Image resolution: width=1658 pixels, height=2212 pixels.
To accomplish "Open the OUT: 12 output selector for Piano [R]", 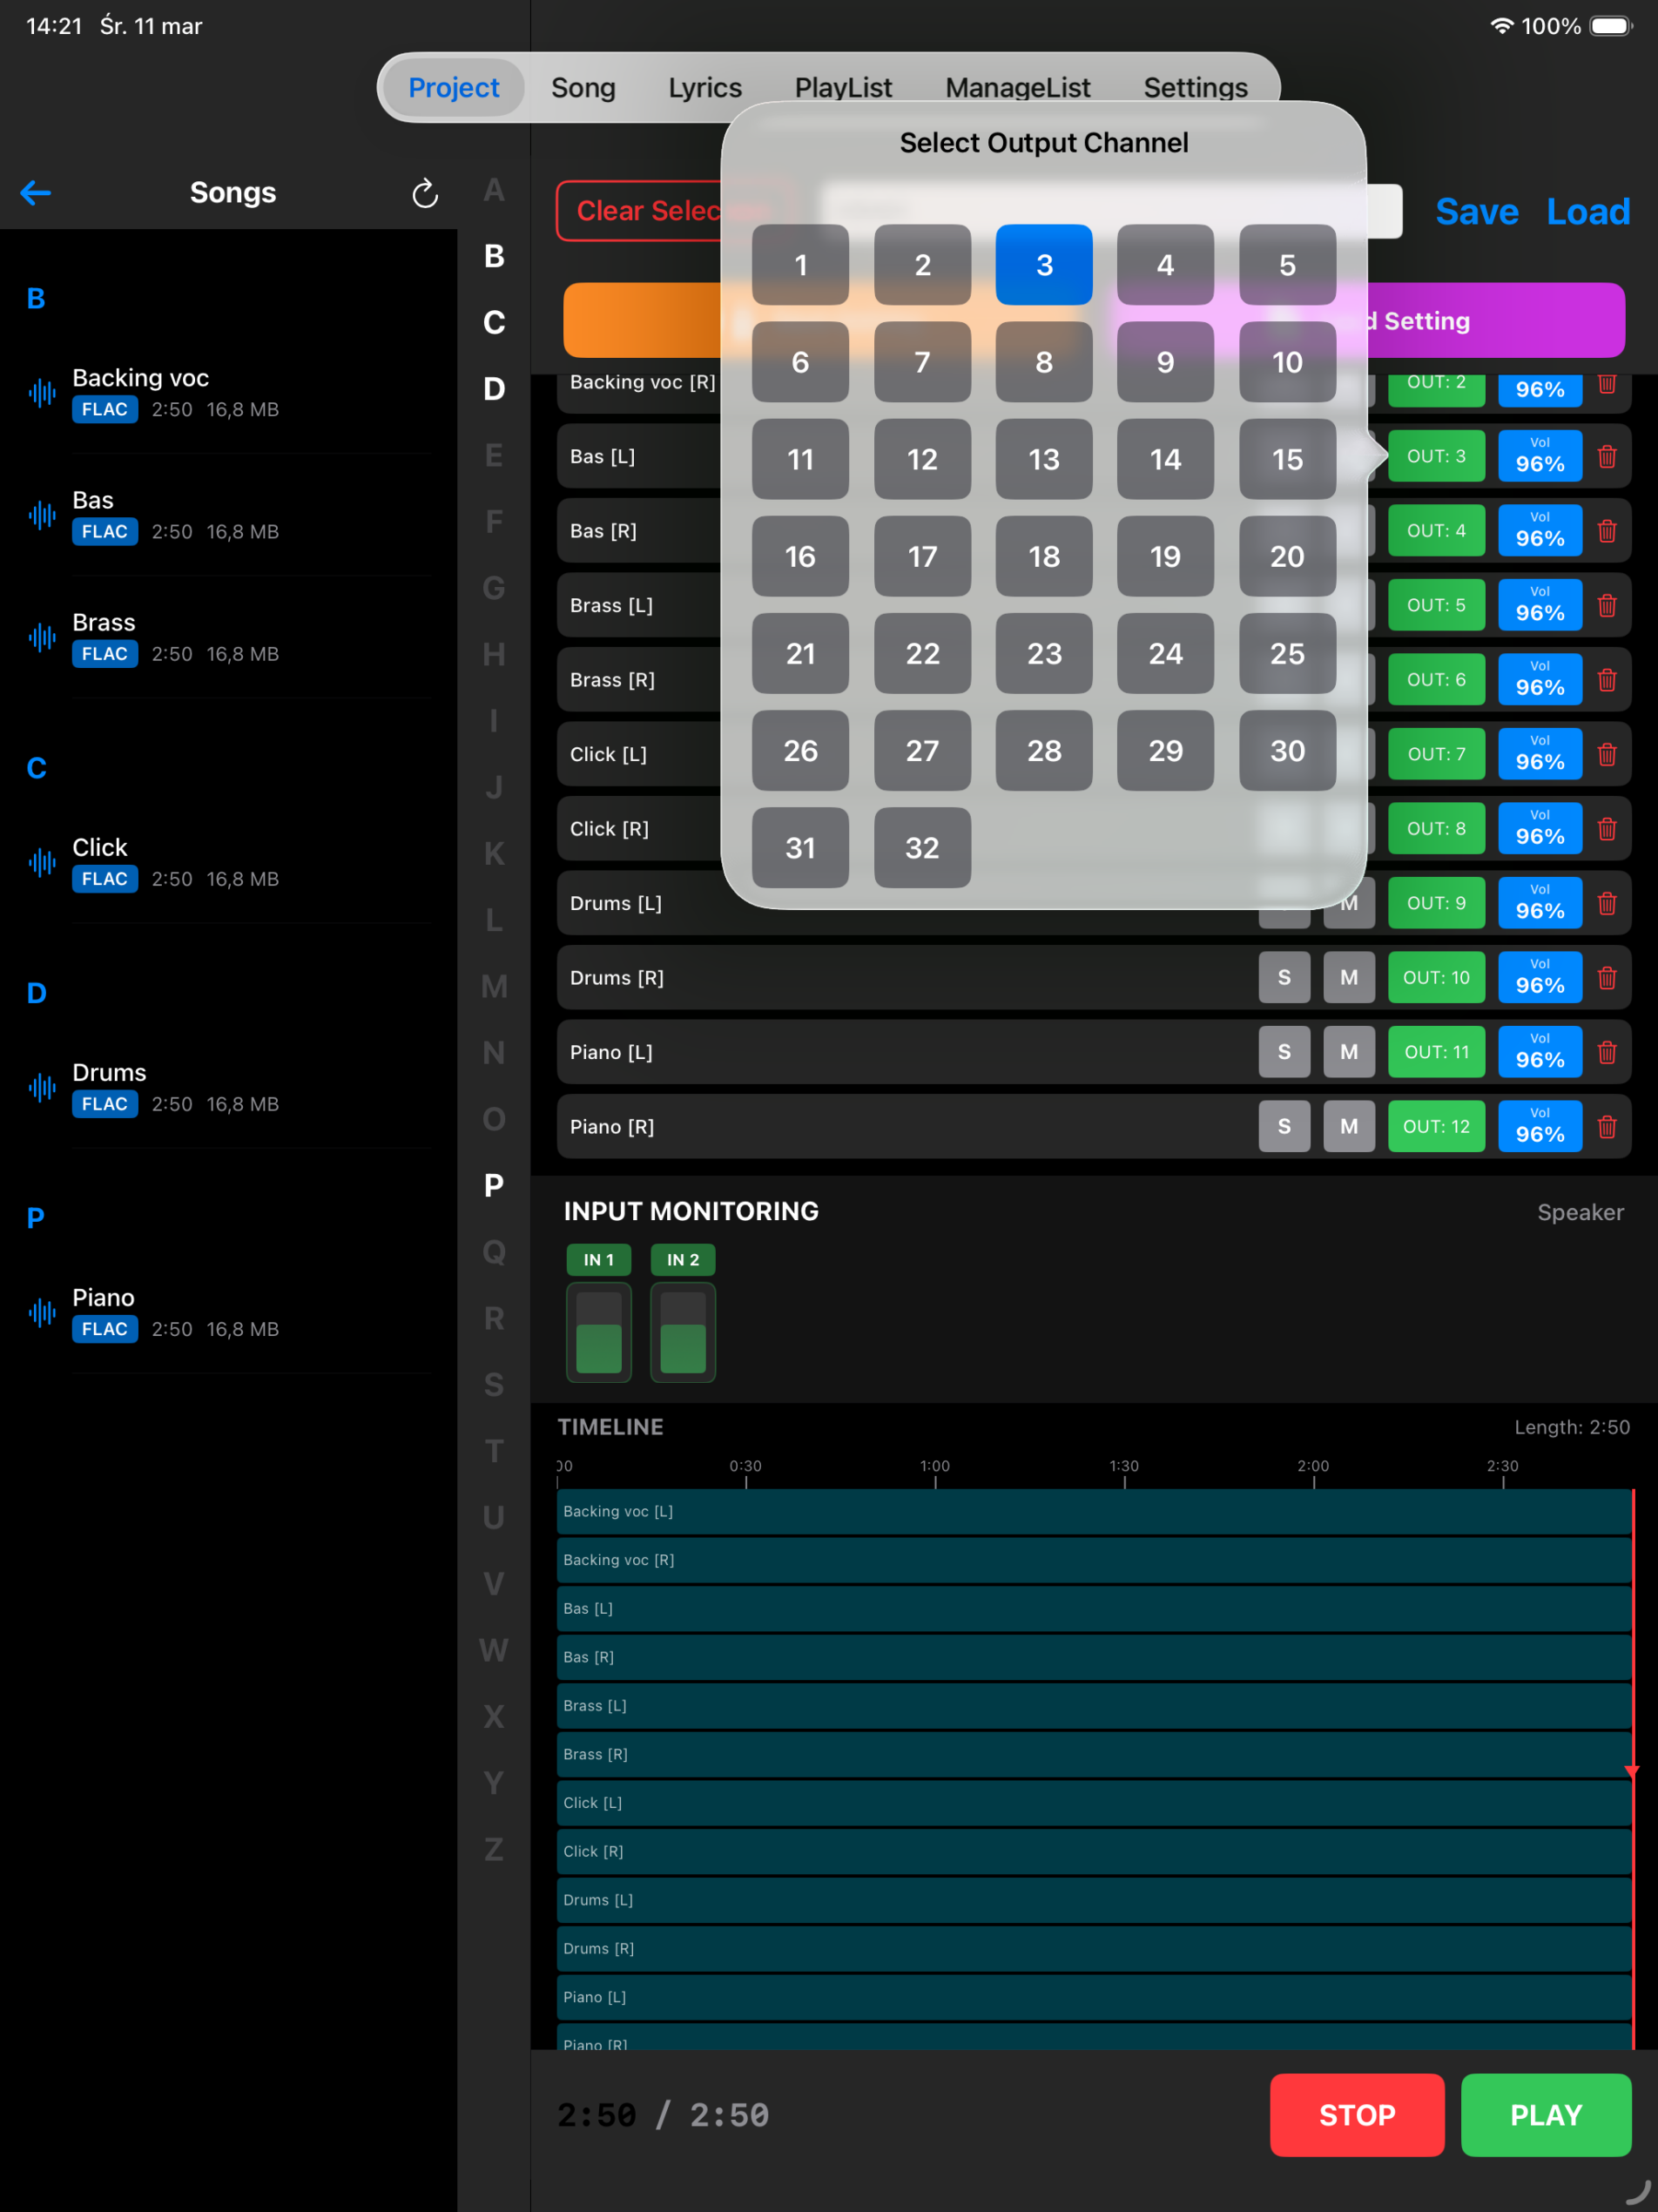I will tap(1436, 1126).
